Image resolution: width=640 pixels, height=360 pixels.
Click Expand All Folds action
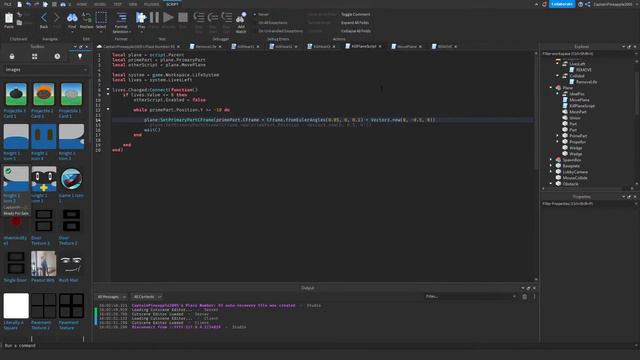pos(355,23)
